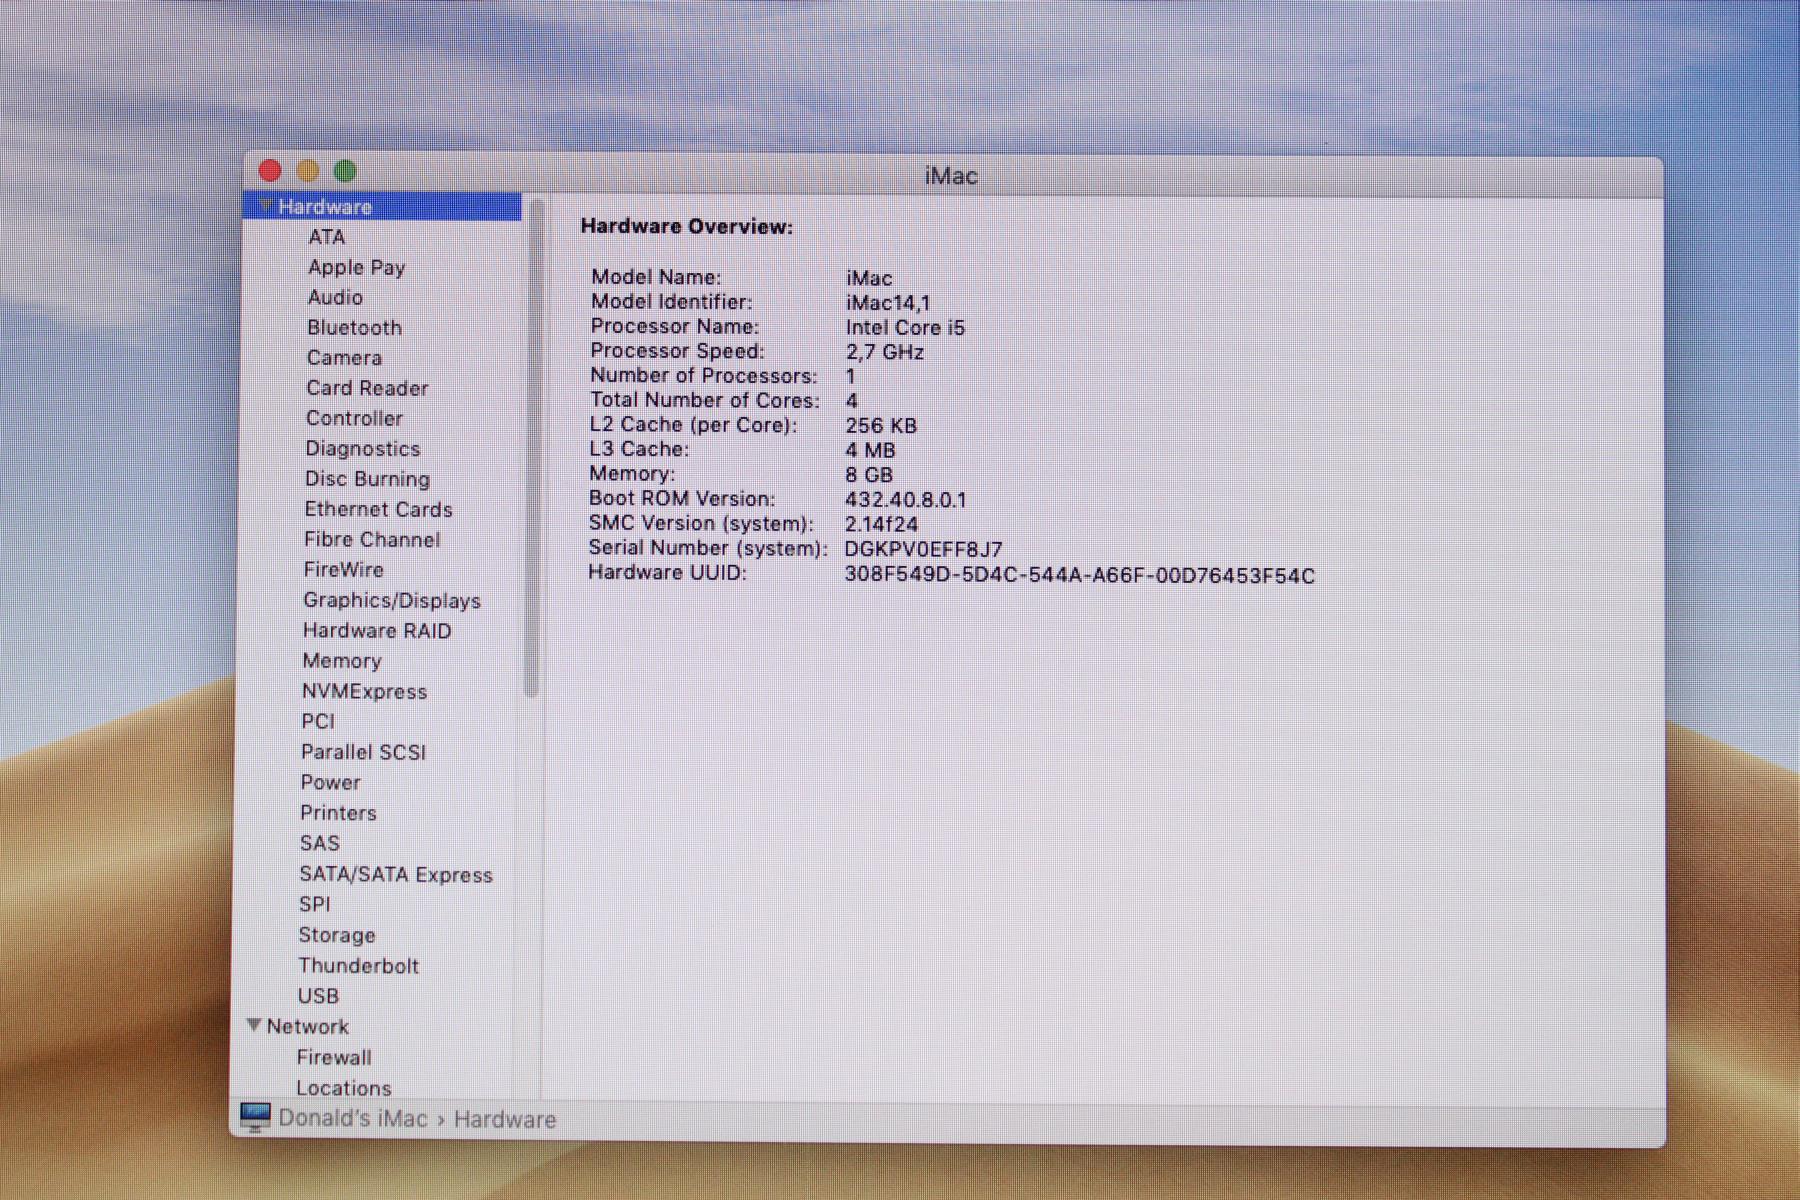Click the Processor Speed value 2,7 GHz
This screenshot has width=1800, height=1200.
pyautogui.click(x=885, y=352)
